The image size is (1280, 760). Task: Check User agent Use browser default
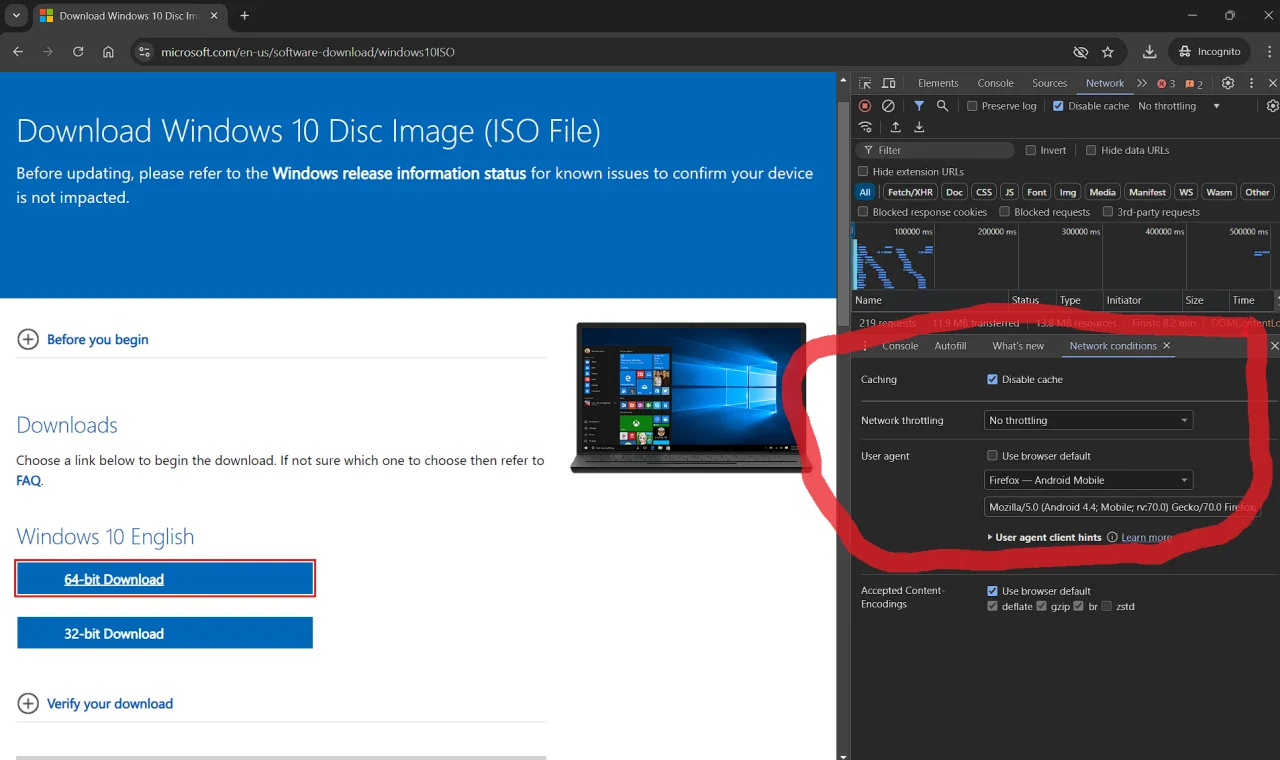992,456
